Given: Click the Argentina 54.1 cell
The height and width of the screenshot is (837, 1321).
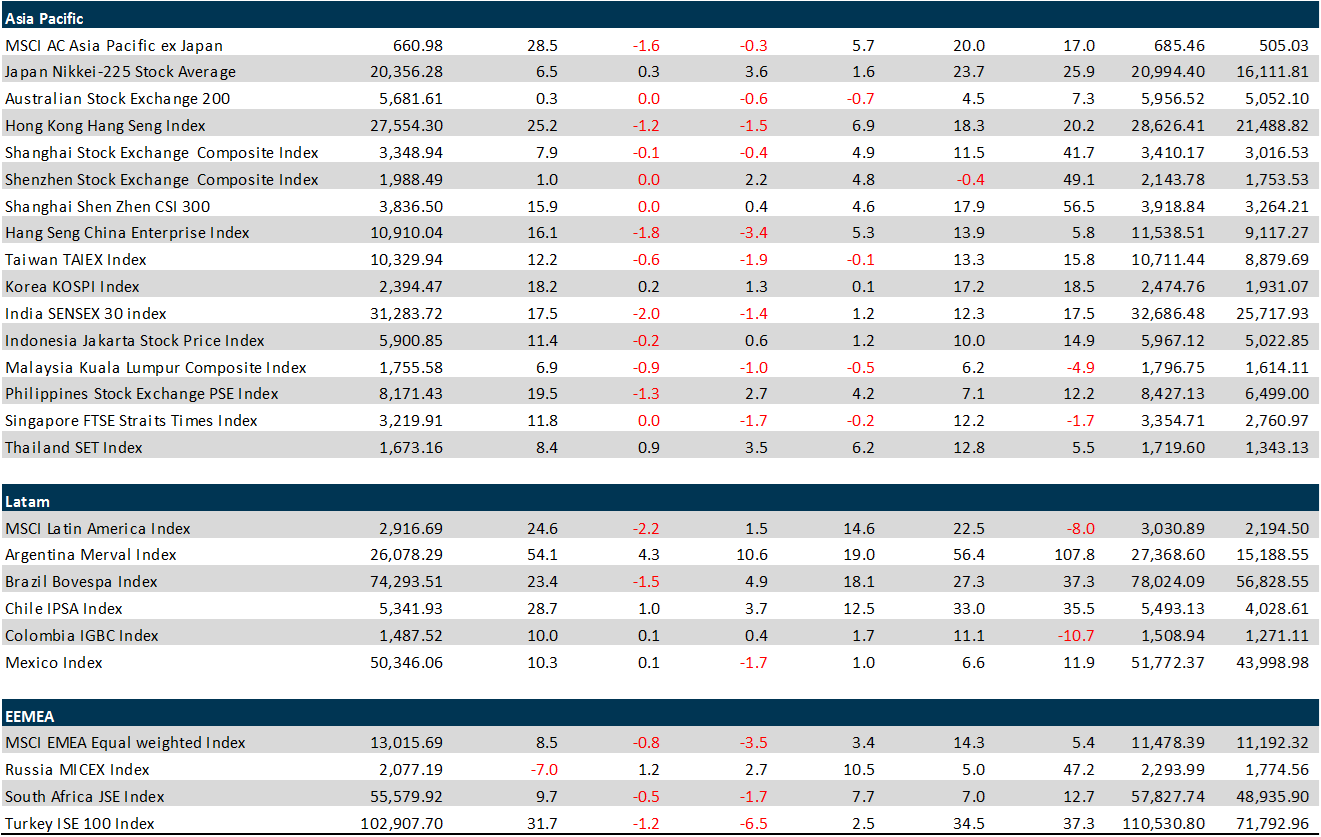Looking at the screenshot, I should point(544,555).
